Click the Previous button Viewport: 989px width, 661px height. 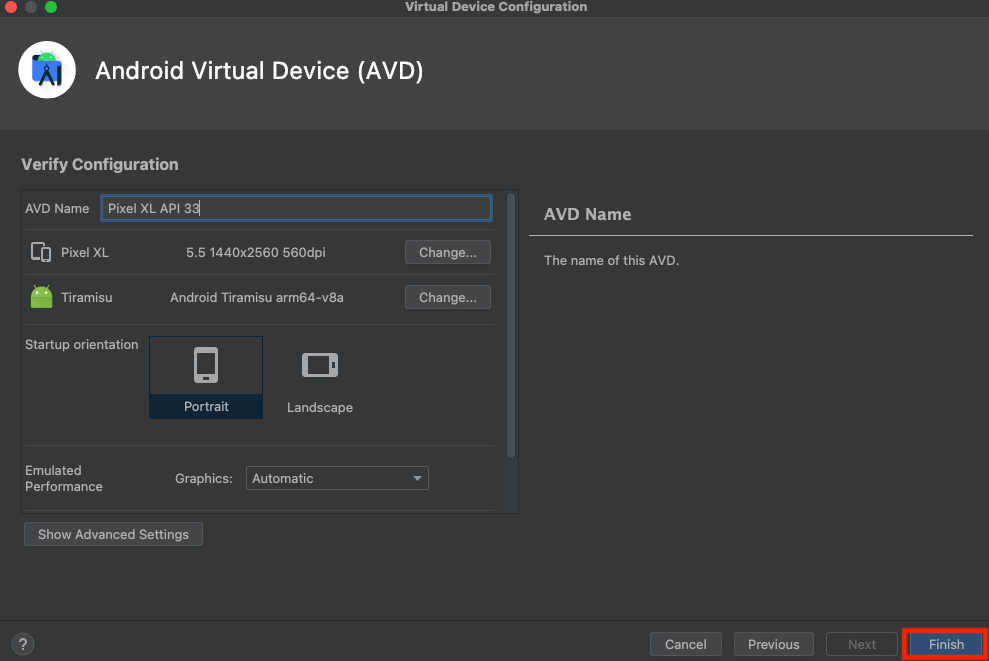click(x=773, y=644)
